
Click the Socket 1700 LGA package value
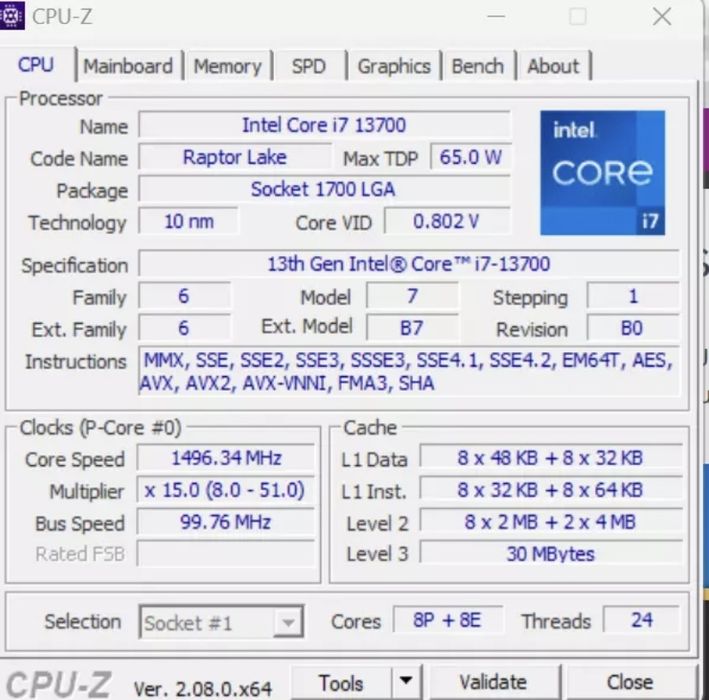(x=325, y=189)
